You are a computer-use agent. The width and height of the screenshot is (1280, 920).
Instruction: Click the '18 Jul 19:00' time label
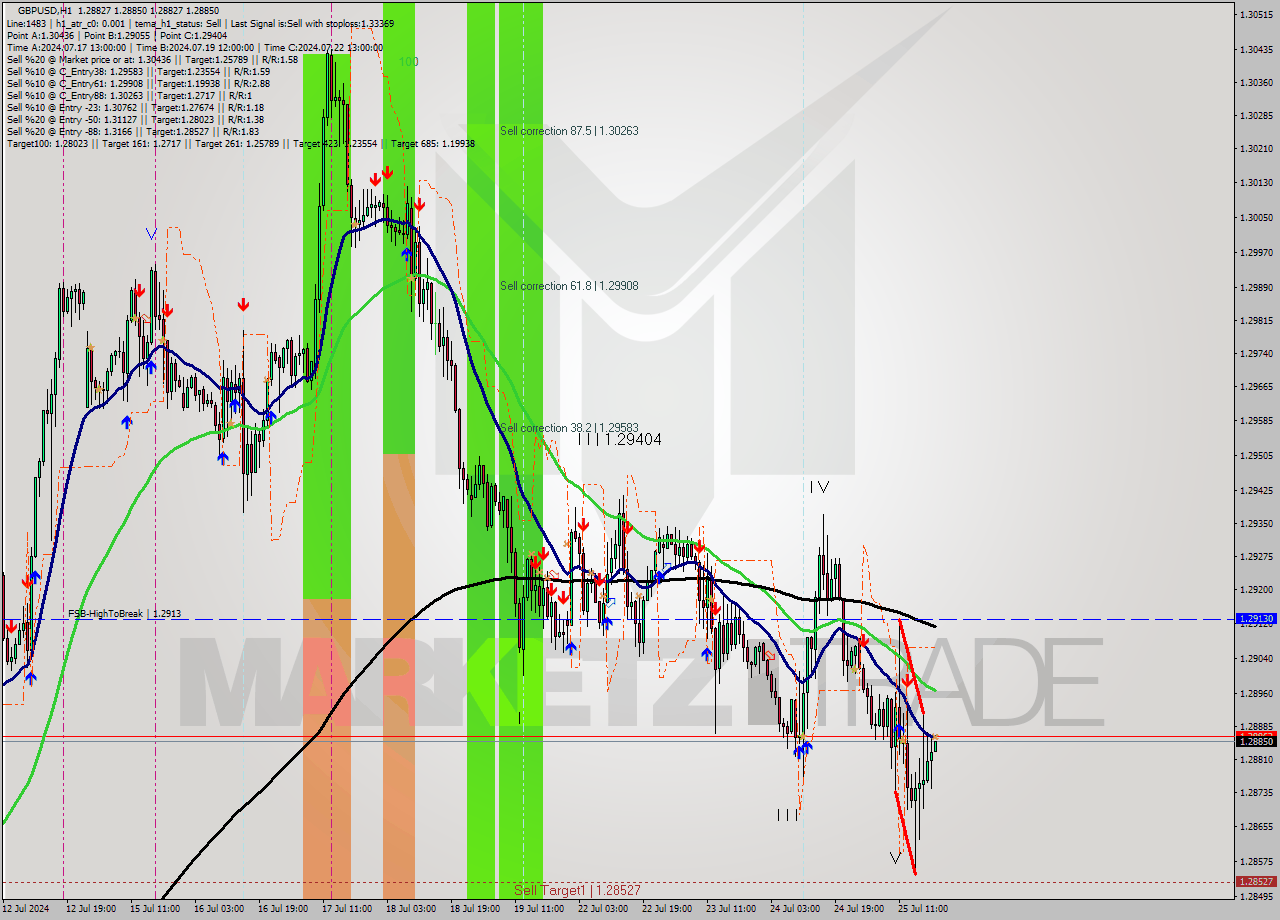pos(475,908)
